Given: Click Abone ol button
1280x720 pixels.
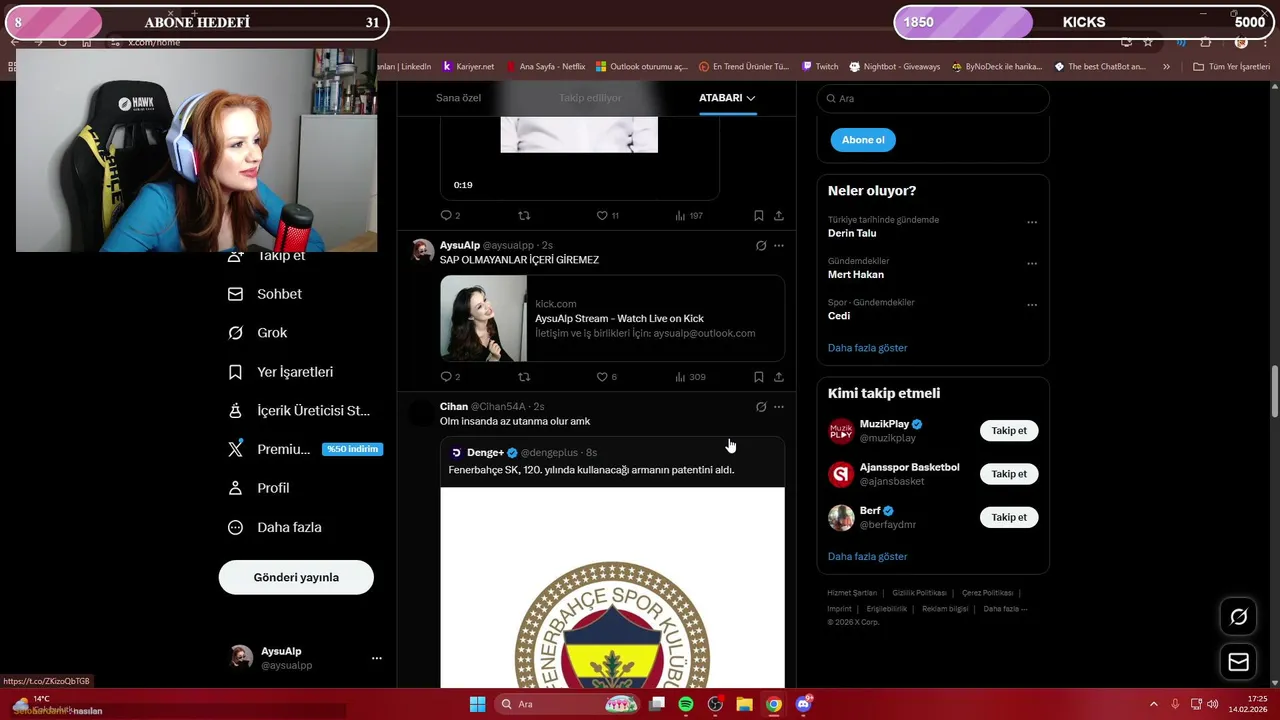Looking at the screenshot, I should coord(863,140).
